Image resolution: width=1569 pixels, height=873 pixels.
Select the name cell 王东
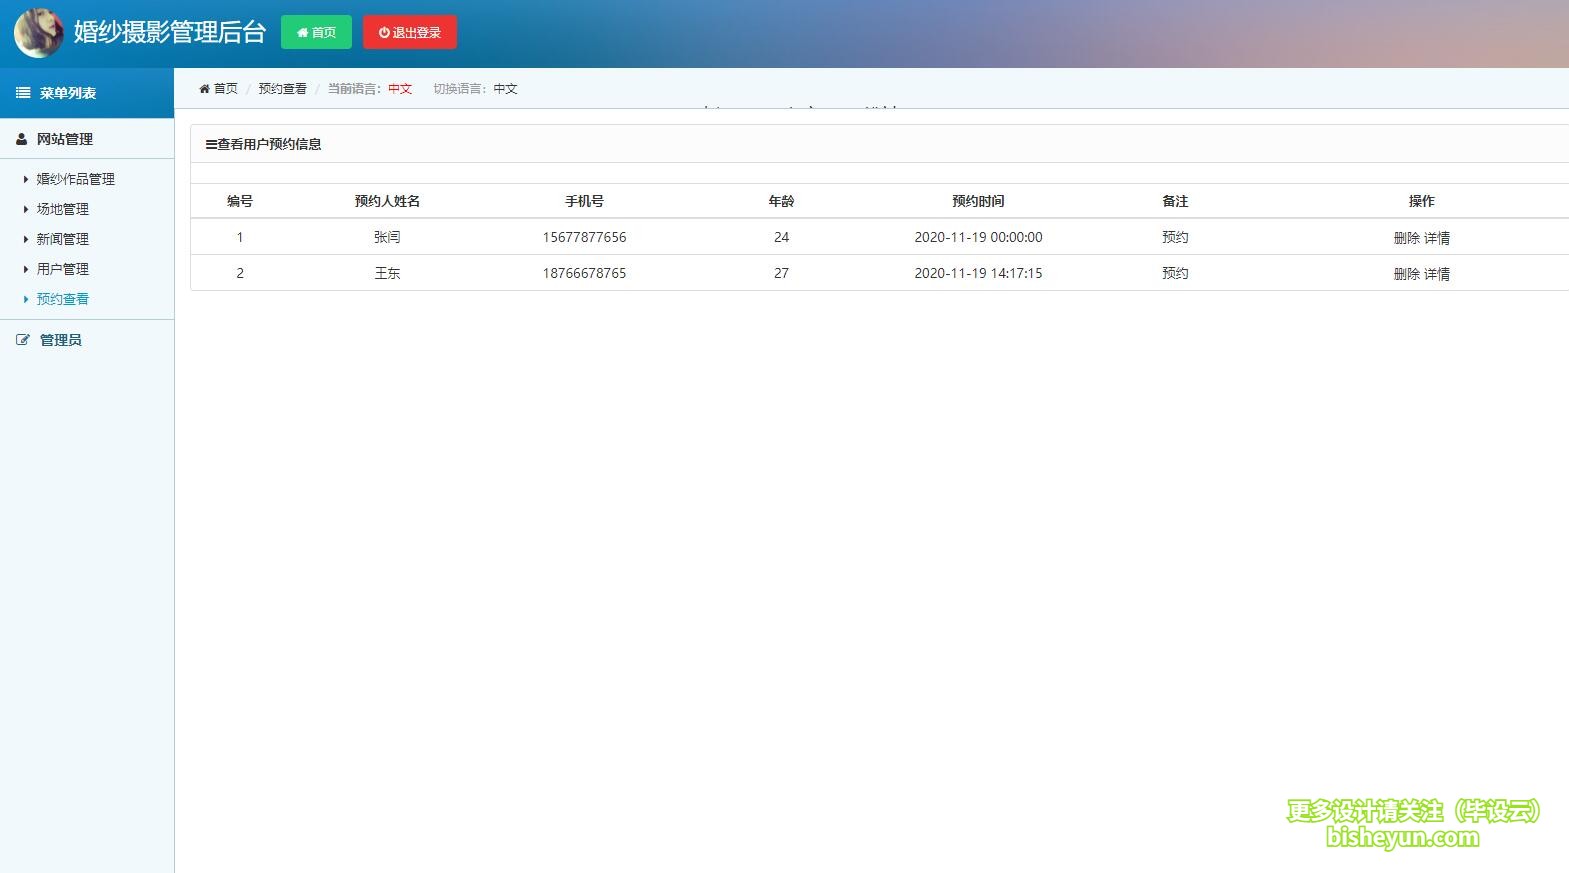click(387, 273)
